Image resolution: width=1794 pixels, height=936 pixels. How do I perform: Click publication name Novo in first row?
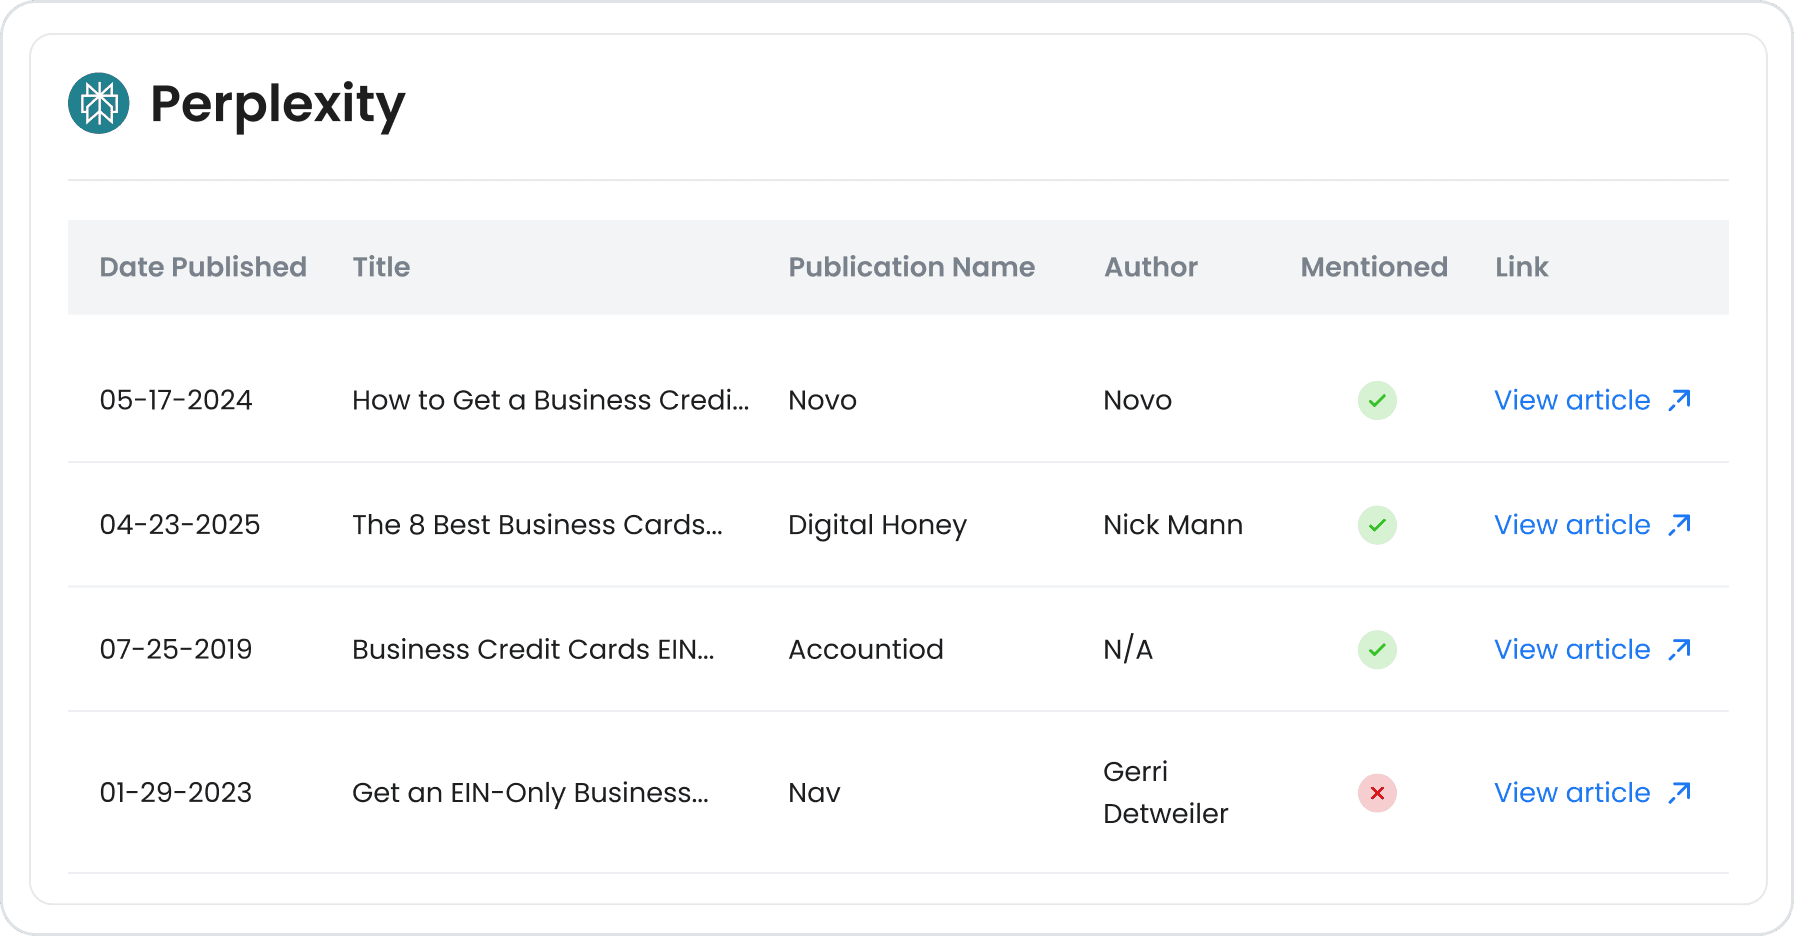[822, 400]
